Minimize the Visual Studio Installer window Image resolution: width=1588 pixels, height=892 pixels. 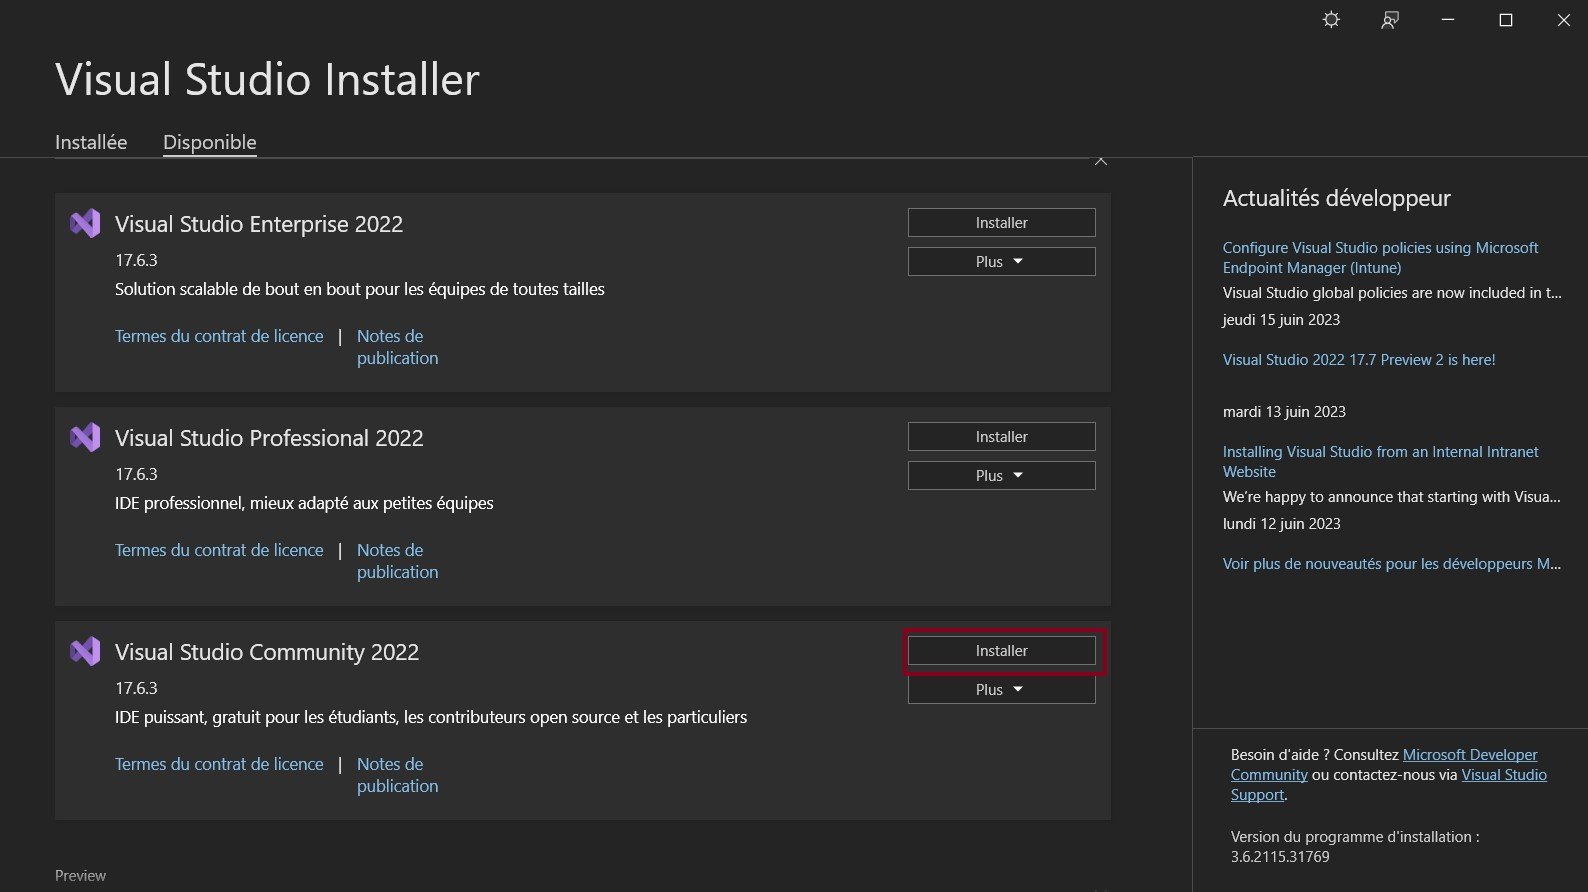pyautogui.click(x=1447, y=20)
